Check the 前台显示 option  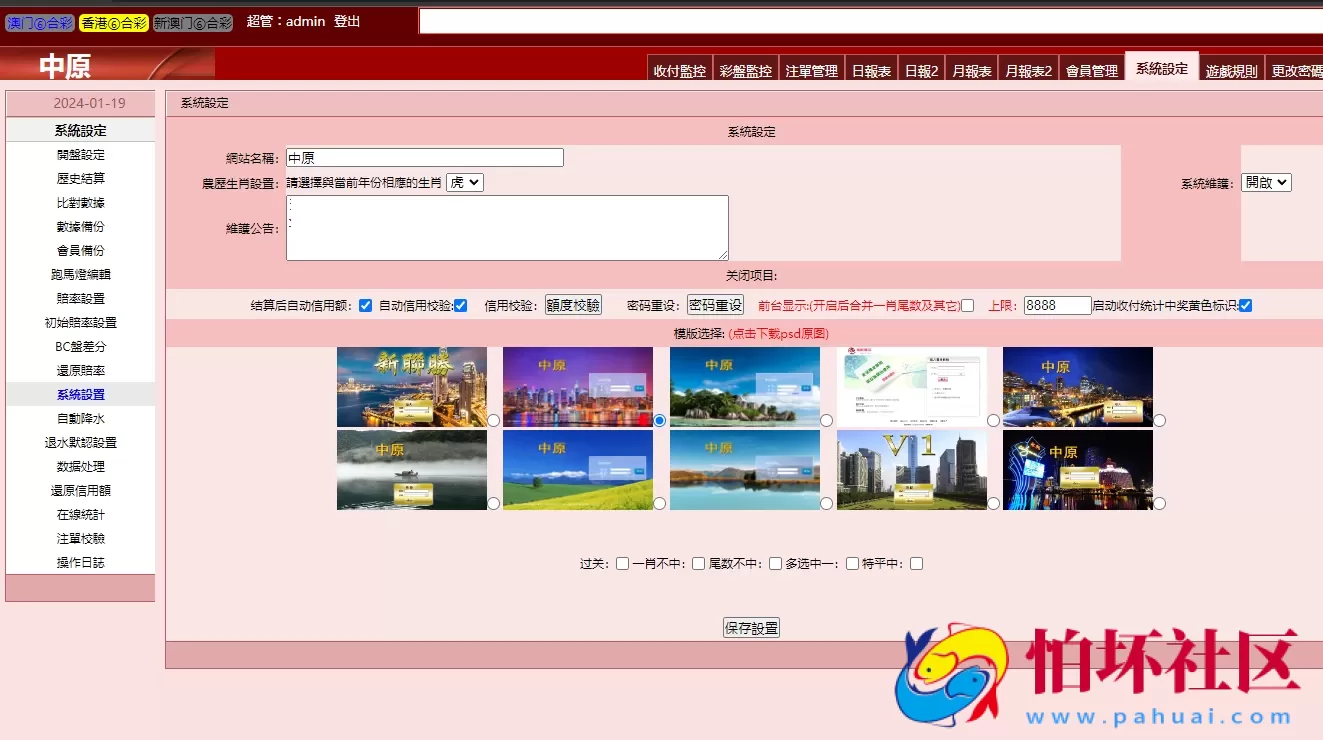(966, 305)
